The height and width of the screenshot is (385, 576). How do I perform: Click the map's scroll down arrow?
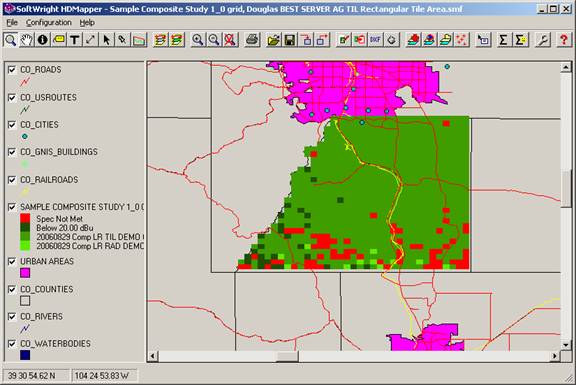[x=566, y=345]
